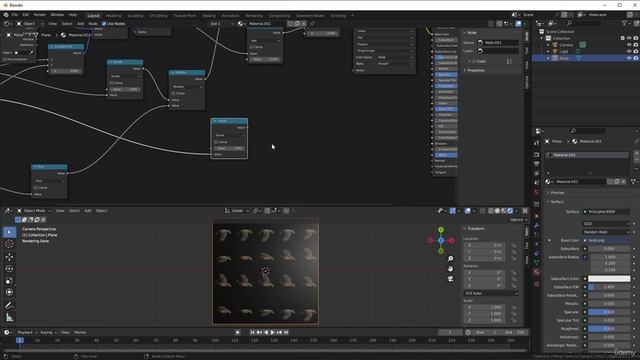Open the File menu
The image size is (640, 360).
click(15, 15)
